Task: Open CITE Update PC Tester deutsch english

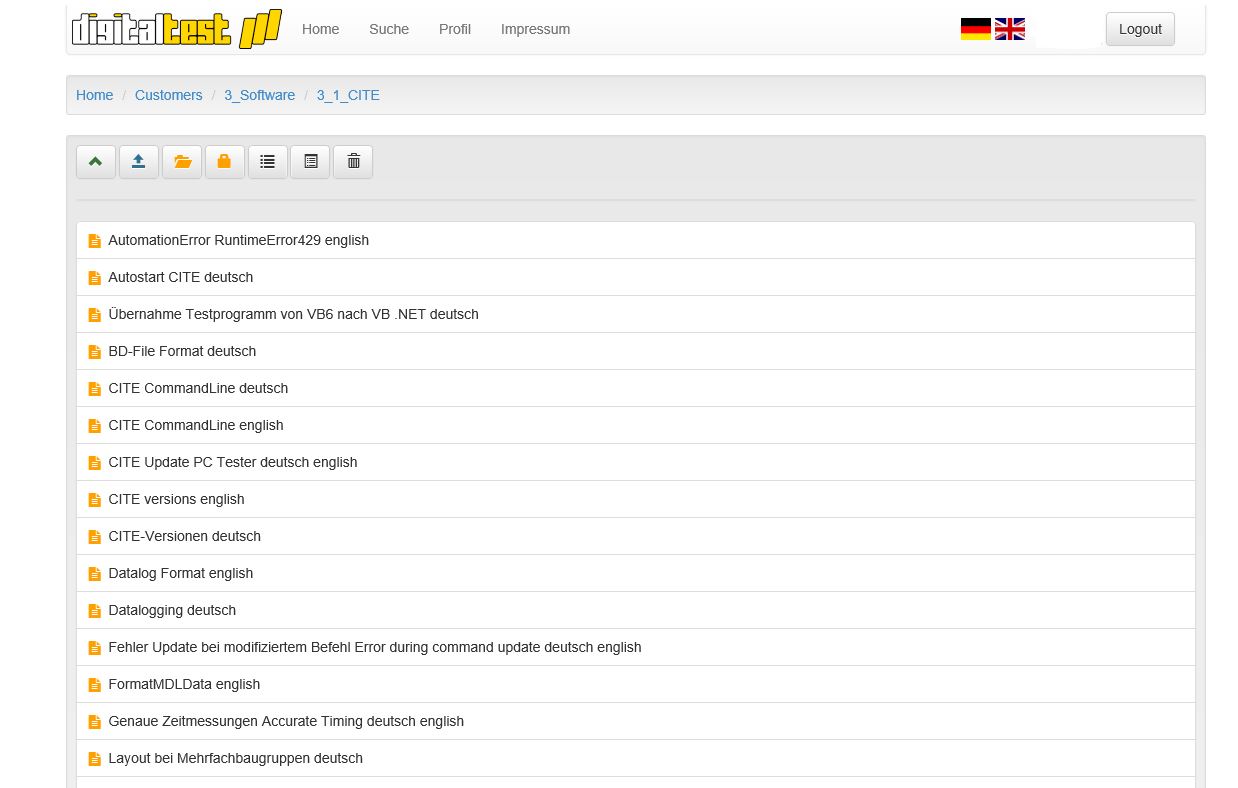Action: [233, 462]
